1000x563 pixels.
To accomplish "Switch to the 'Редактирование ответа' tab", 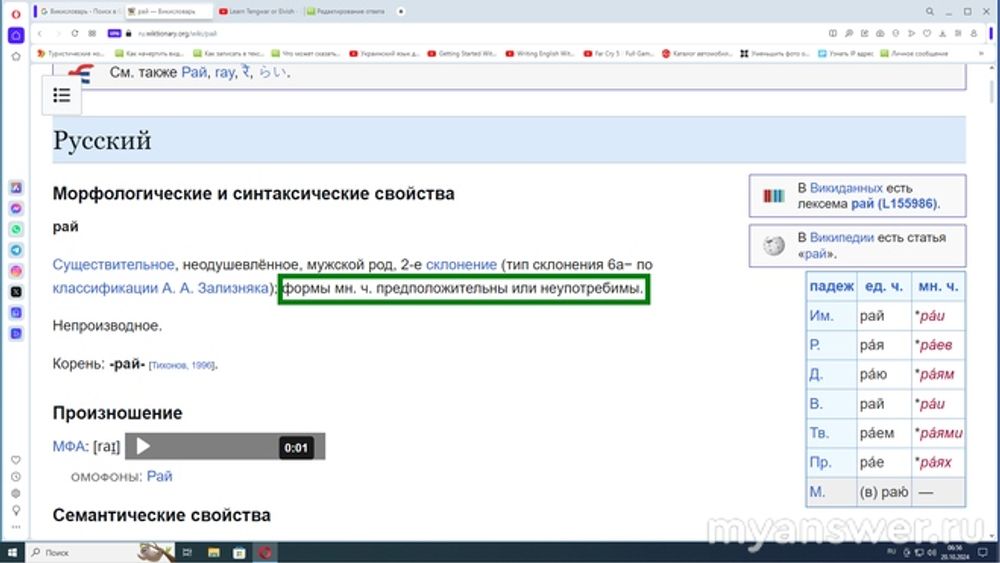I will (x=345, y=11).
